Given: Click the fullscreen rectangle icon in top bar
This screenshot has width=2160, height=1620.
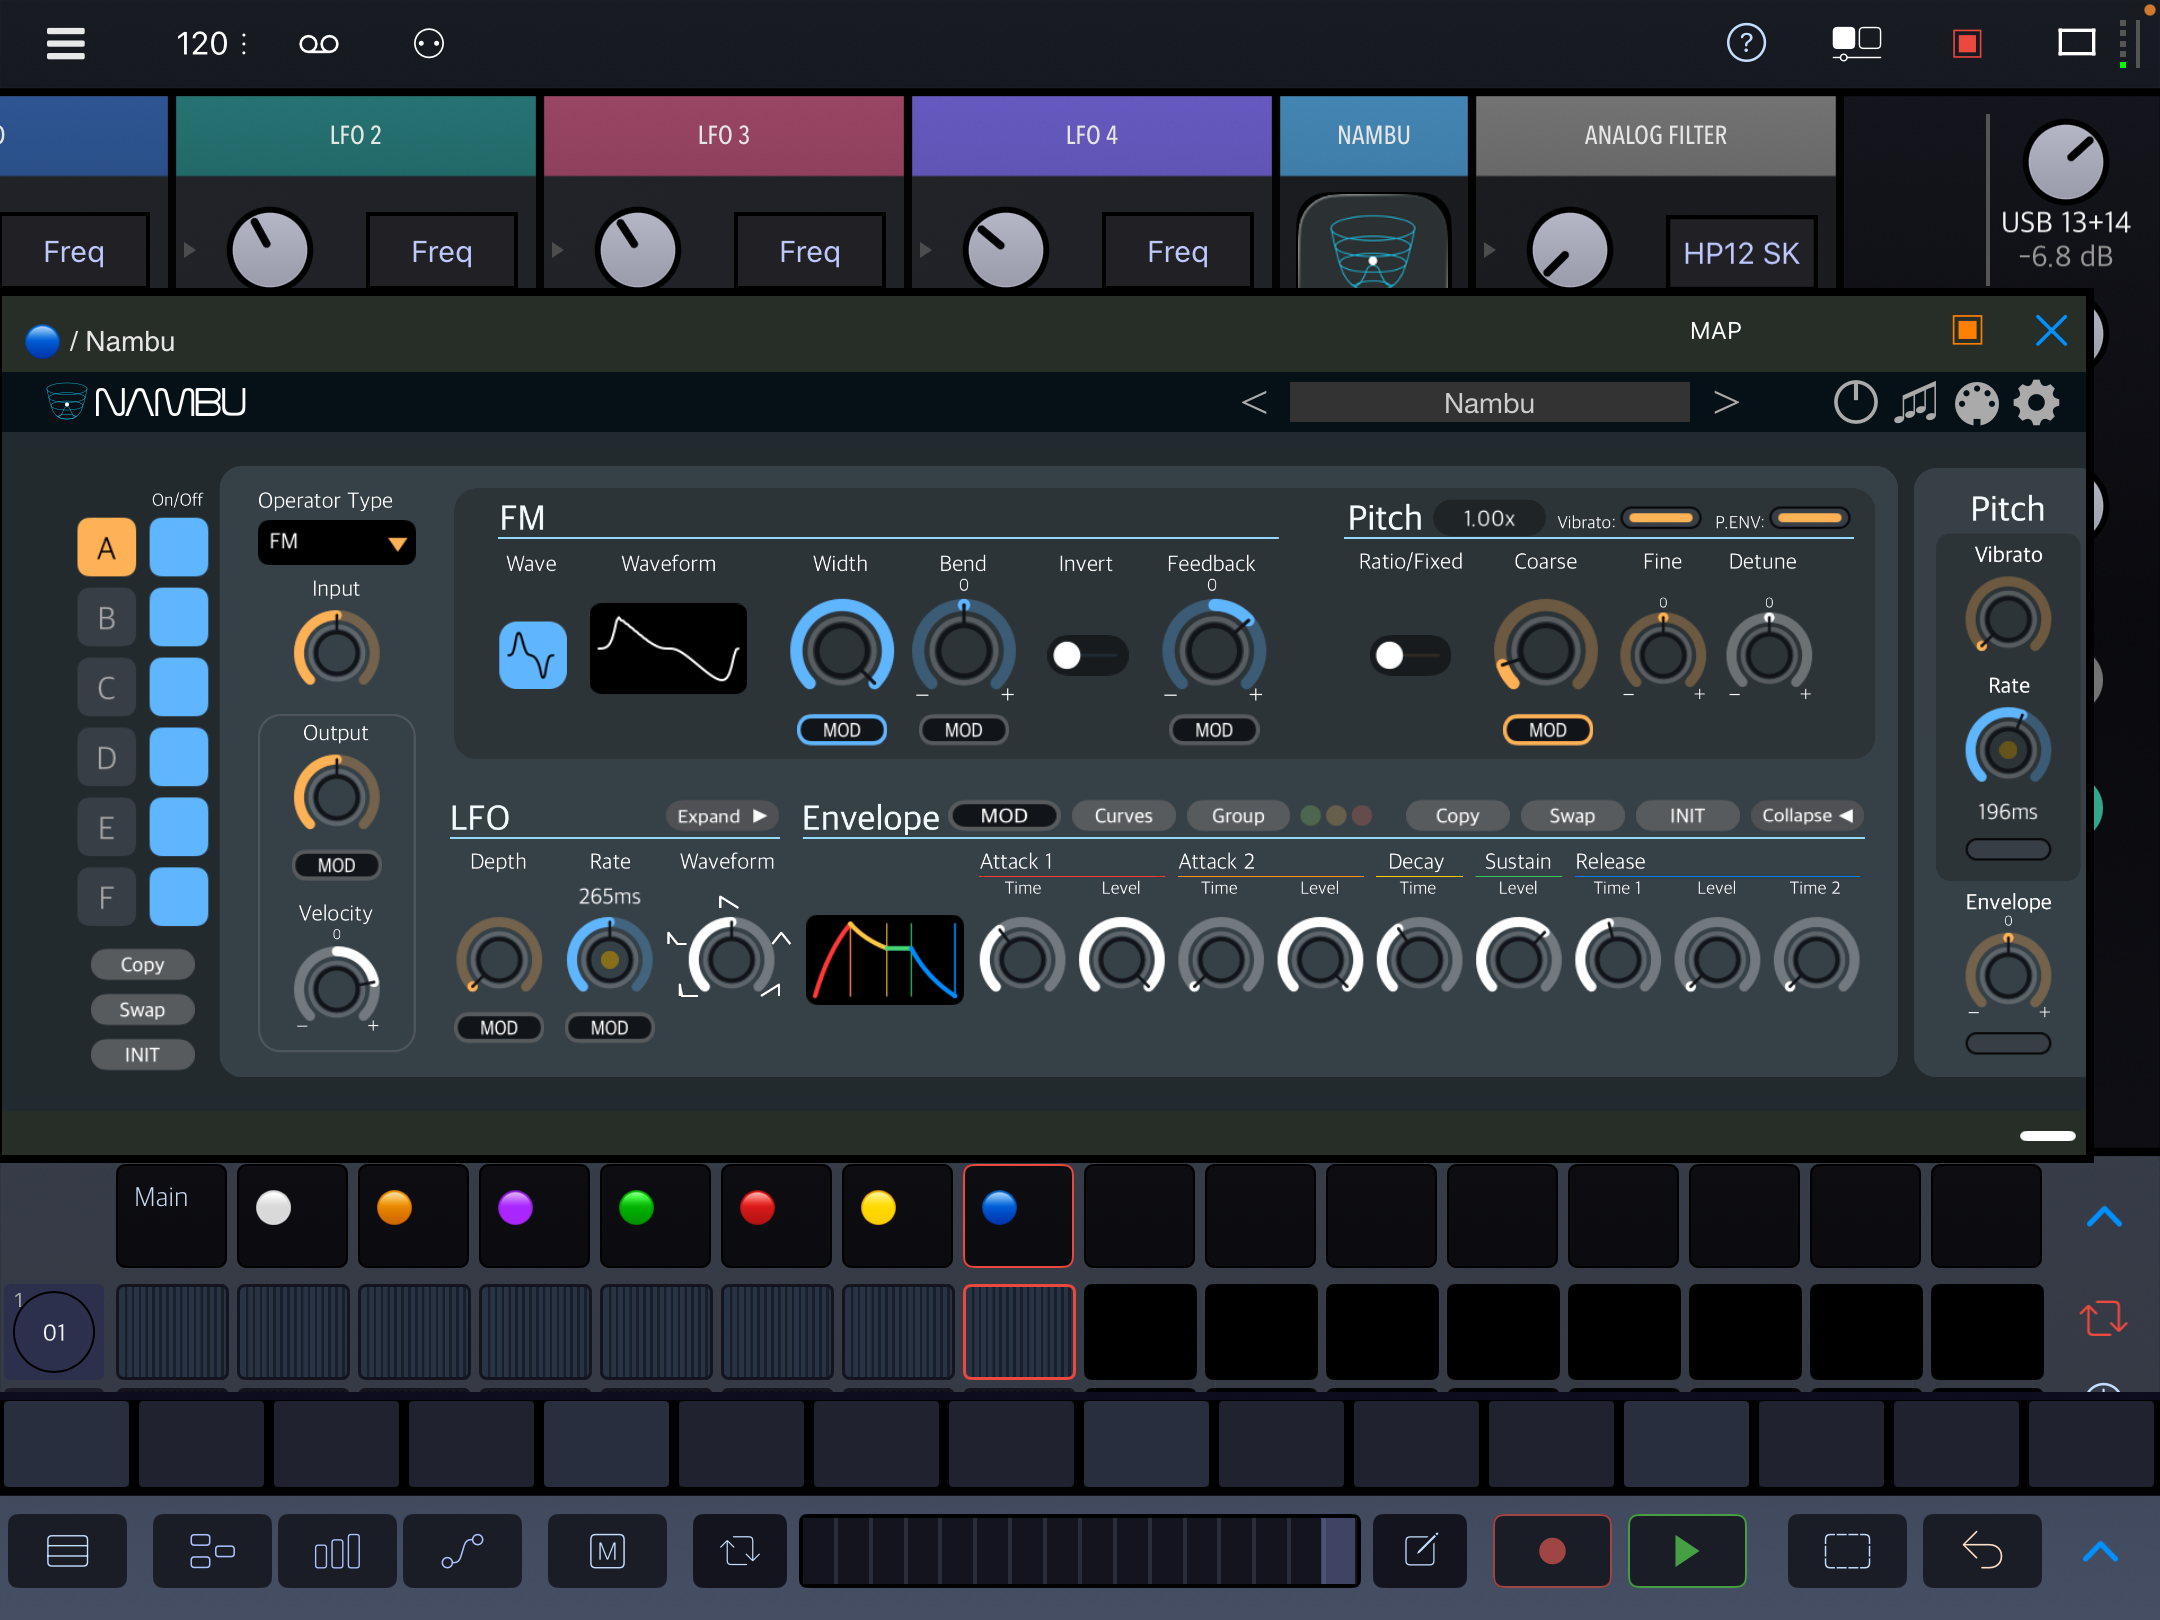Looking at the screenshot, I should (2077, 43).
